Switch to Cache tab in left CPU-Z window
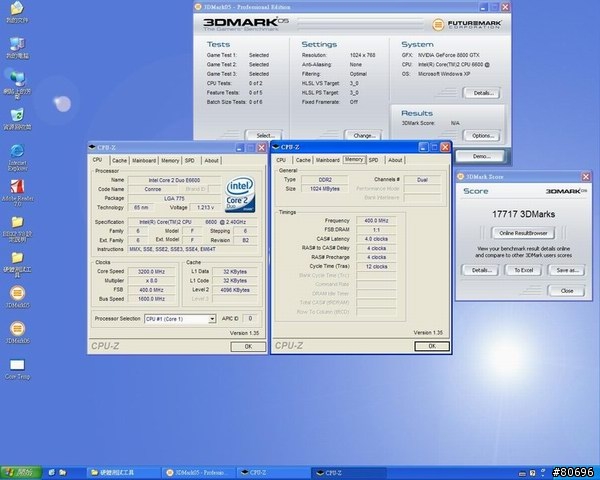 pos(119,161)
